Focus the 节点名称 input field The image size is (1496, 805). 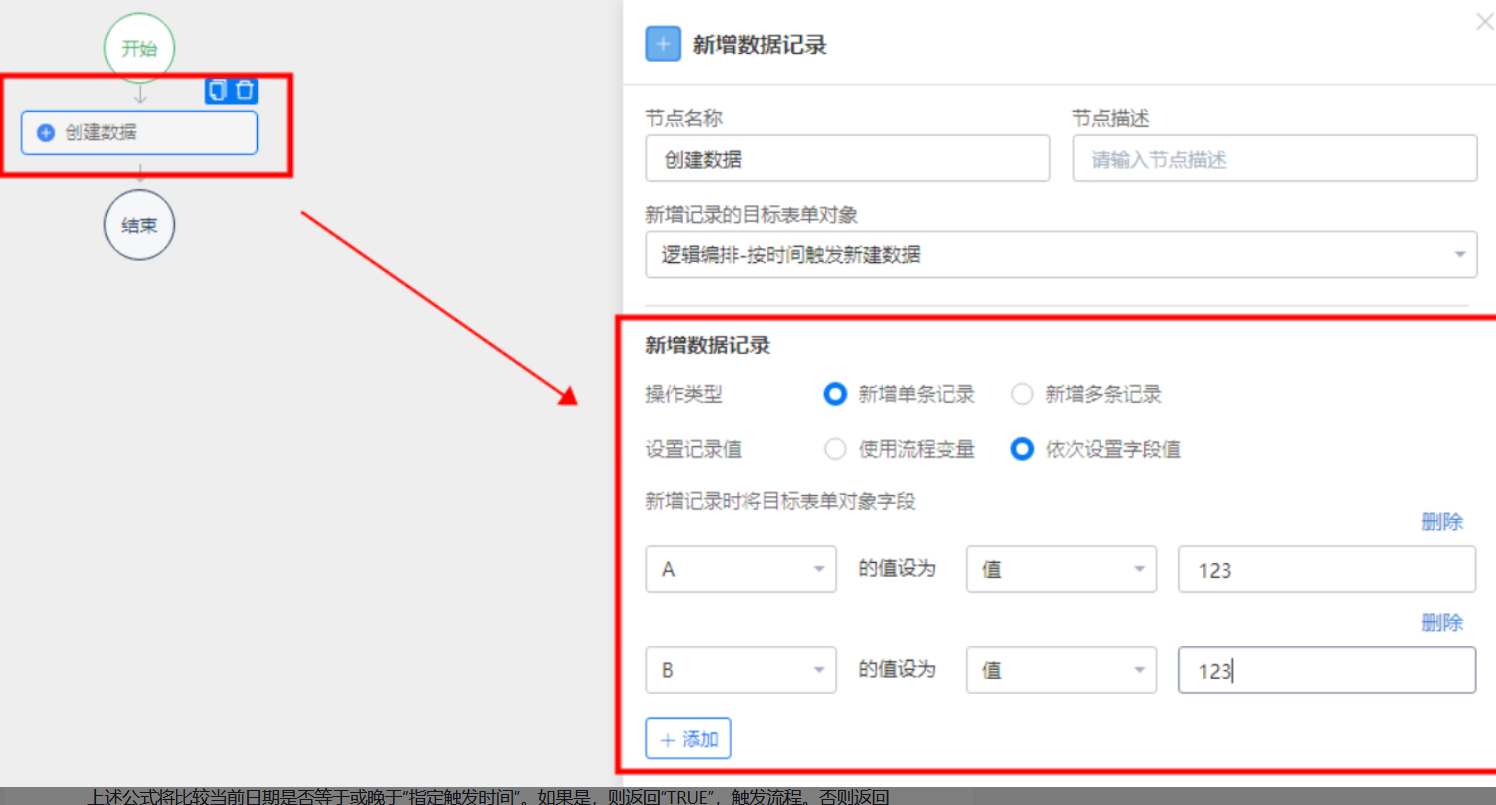pos(847,159)
